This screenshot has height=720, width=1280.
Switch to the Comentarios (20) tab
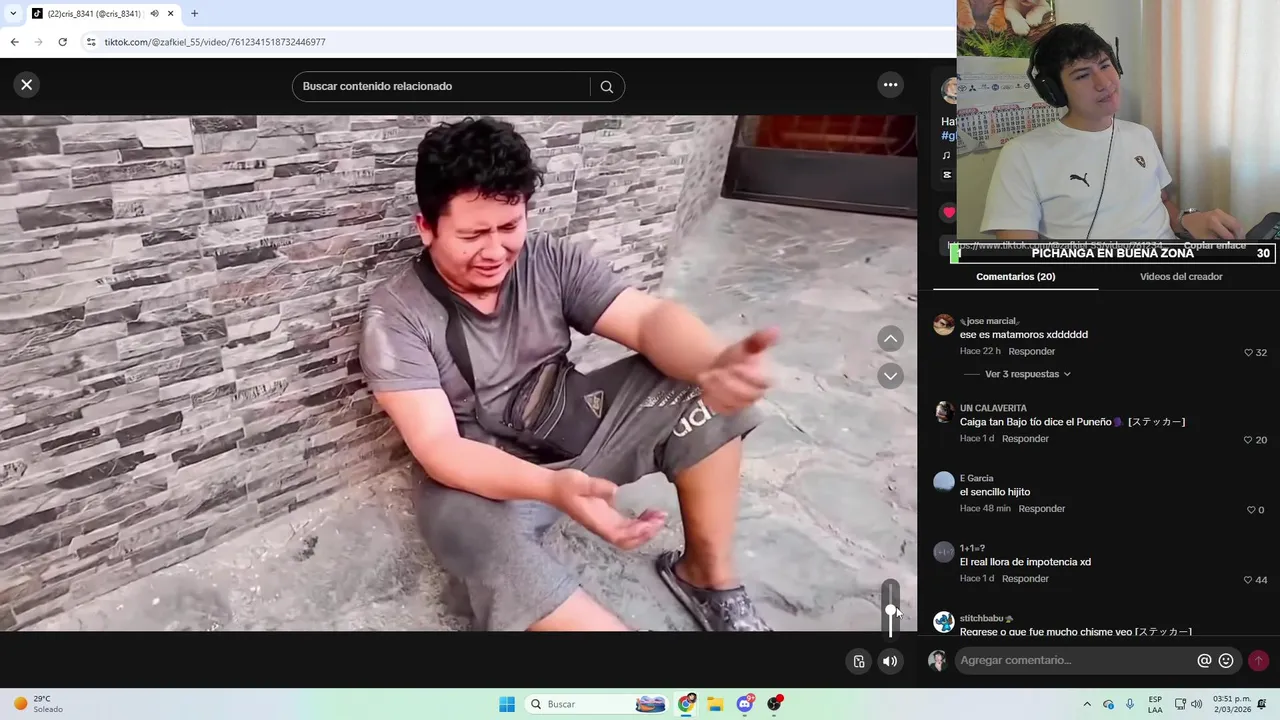(x=1015, y=277)
